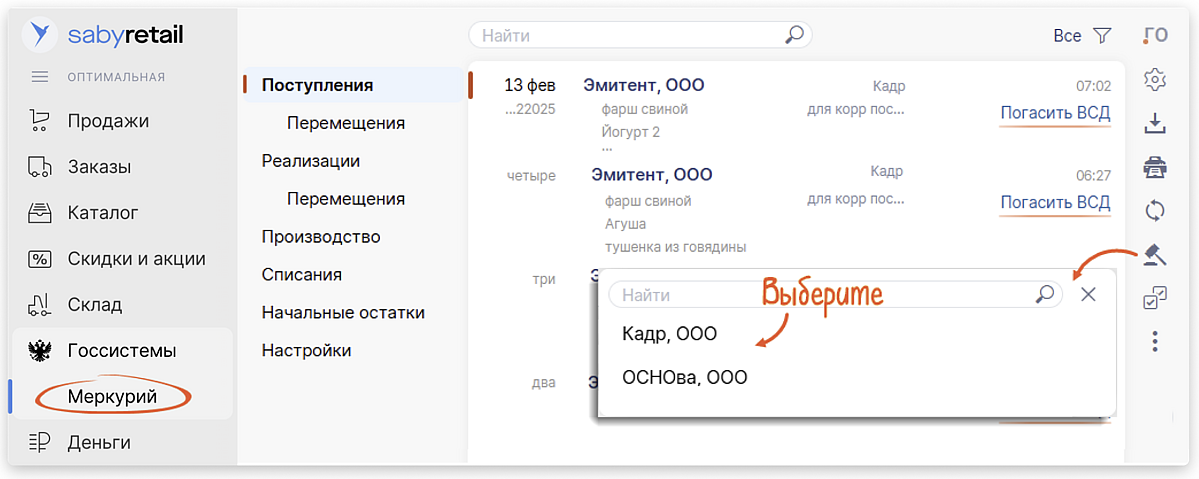The height and width of the screenshot is (479, 1199).
Task: Close the organization selection popup
Action: pyautogui.click(x=1089, y=294)
